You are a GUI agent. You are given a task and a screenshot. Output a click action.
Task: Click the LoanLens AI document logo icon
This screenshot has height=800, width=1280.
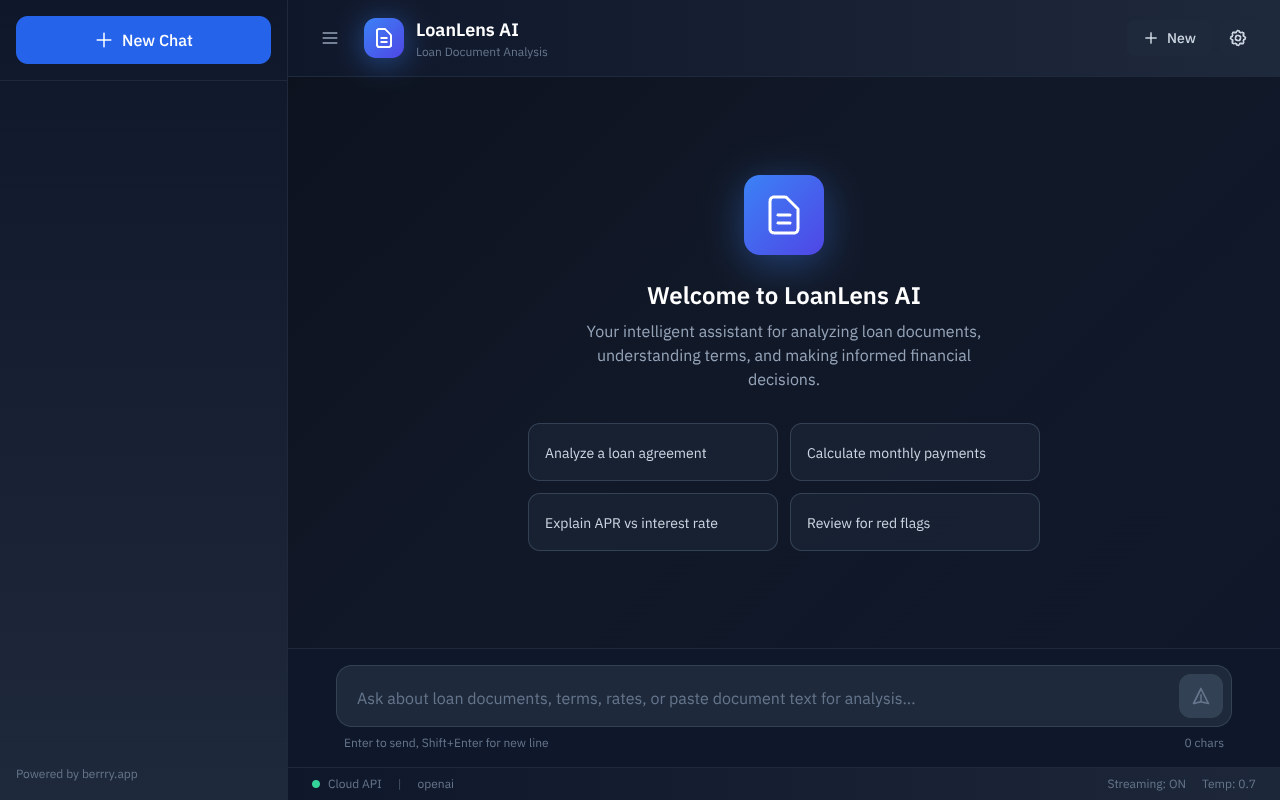coord(383,38)
